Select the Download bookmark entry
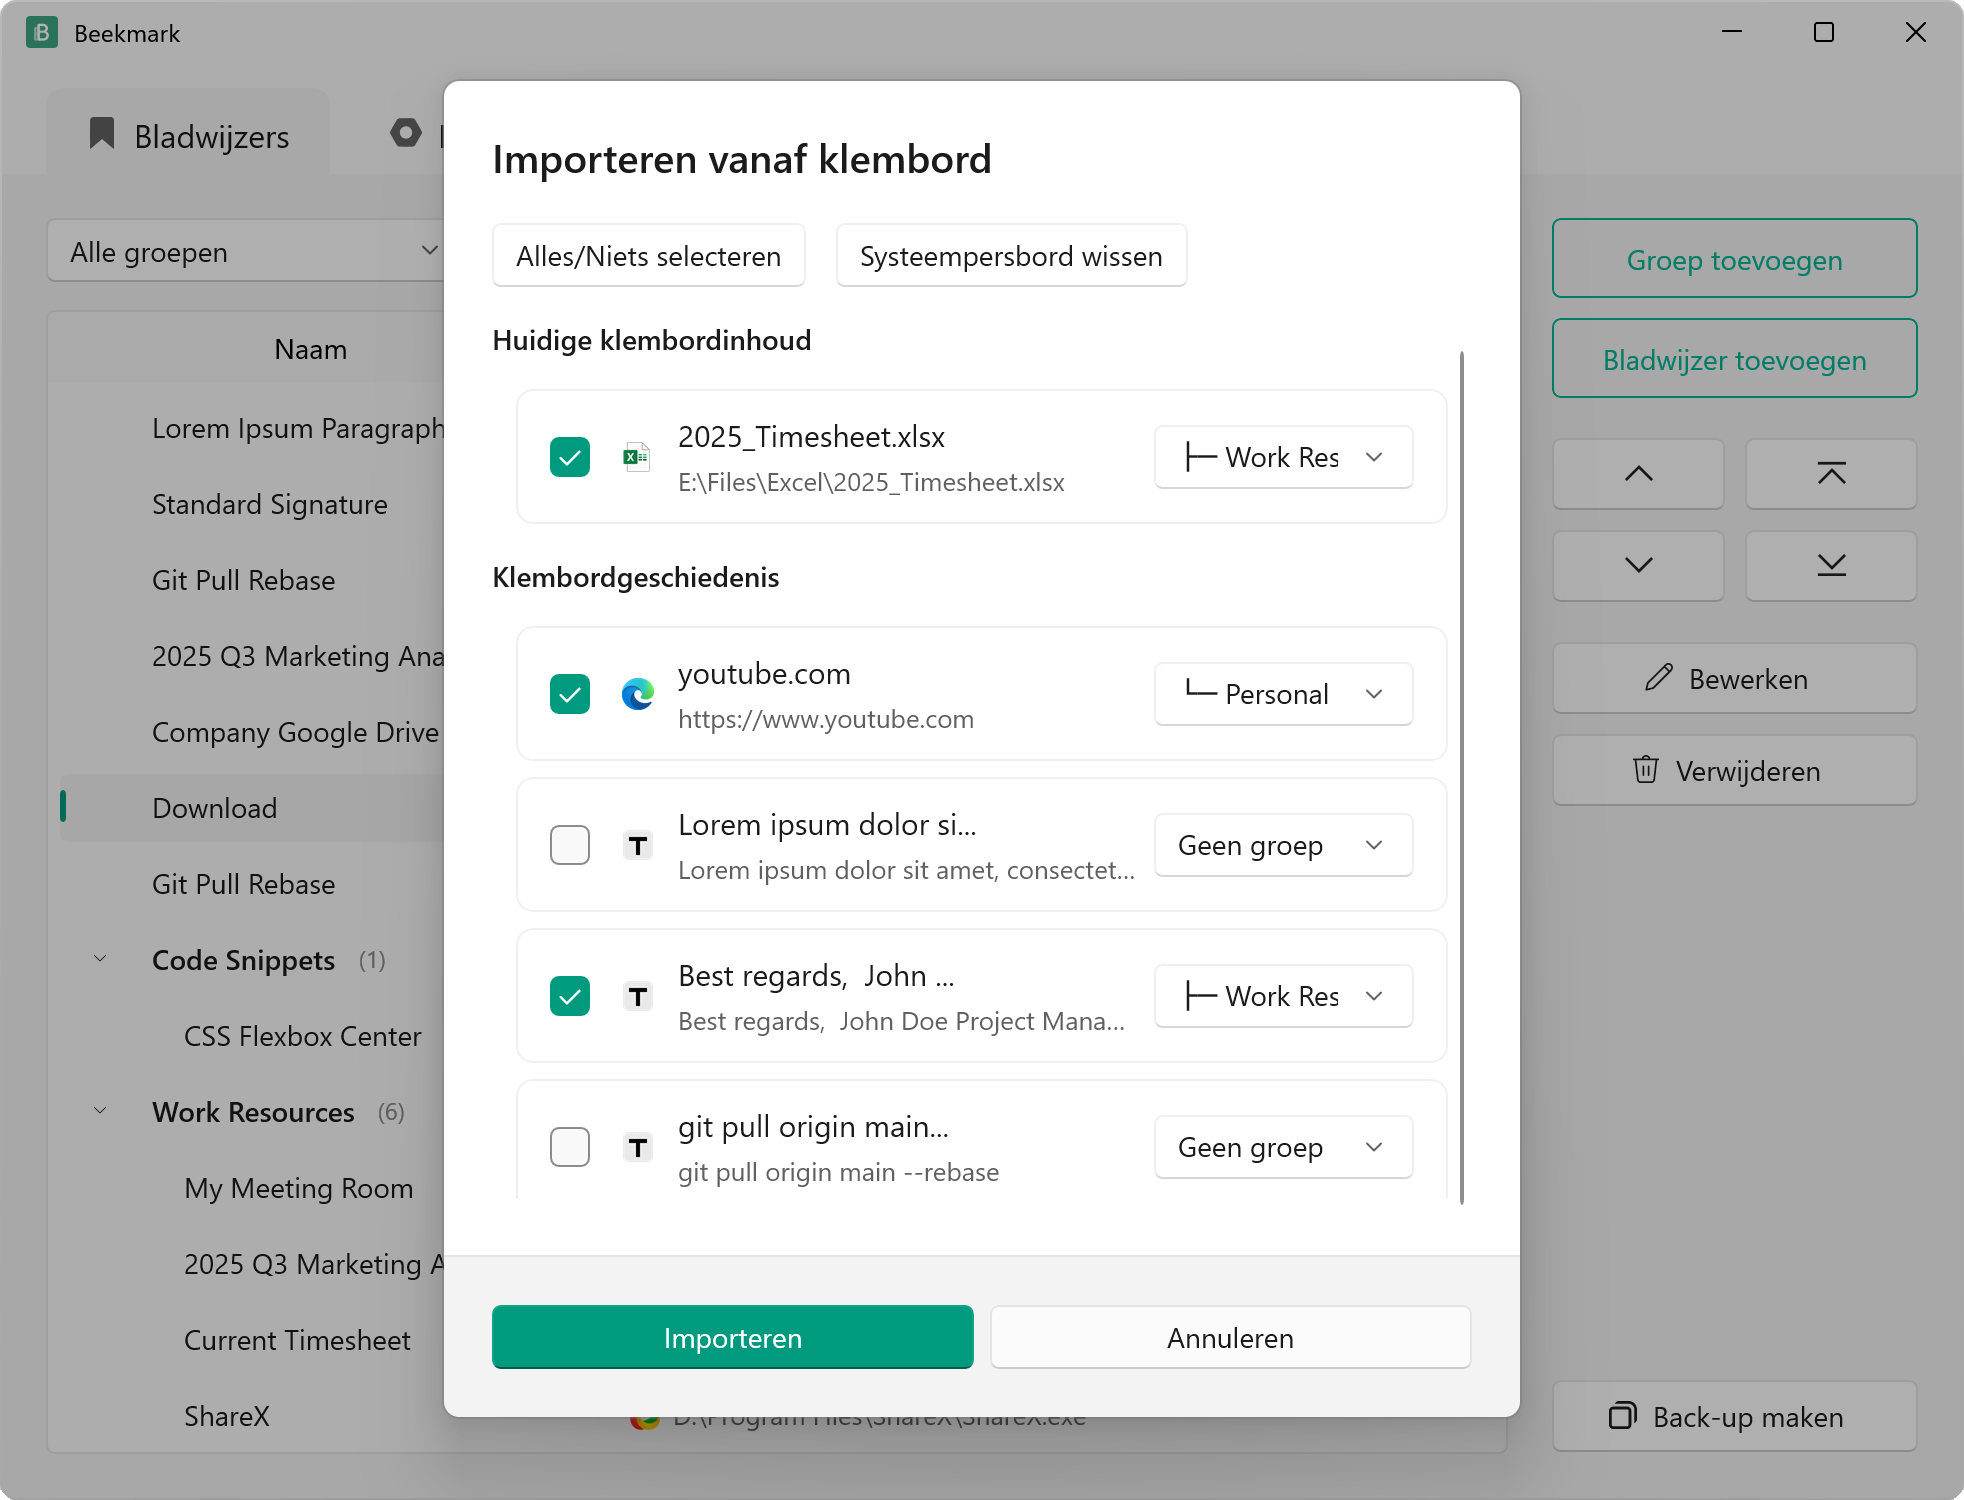This screenshot has width=1964, height=1500. tap(252, 808)
